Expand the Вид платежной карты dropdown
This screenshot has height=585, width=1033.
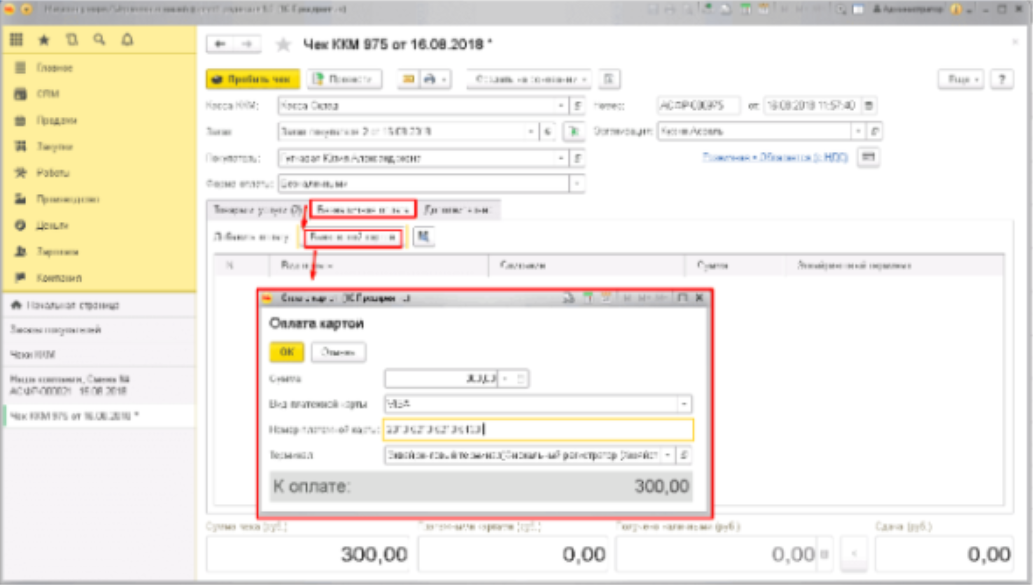coord(684,404)
